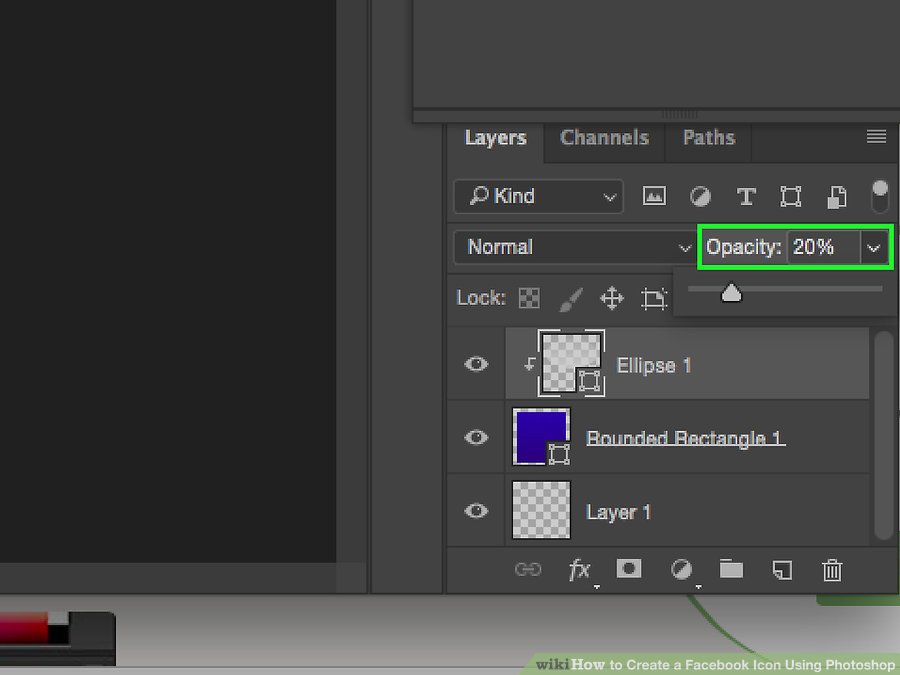Filter layers by adjustment layer icon
This screenshot has width=900, height=675.
(x=700, y=196)
